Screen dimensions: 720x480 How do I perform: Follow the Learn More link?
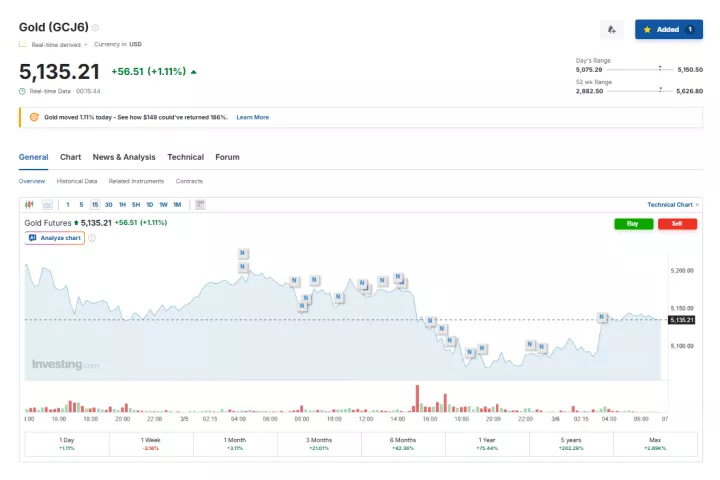click(x=252, y=117)
